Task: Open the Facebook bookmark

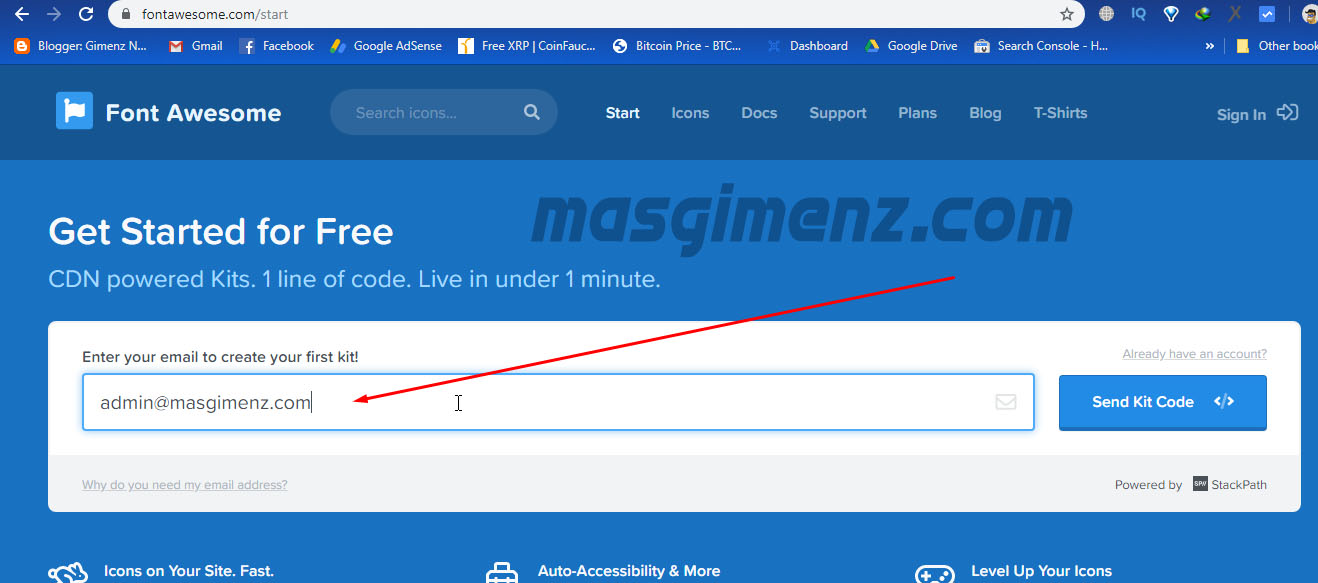Action: (277, 46)
